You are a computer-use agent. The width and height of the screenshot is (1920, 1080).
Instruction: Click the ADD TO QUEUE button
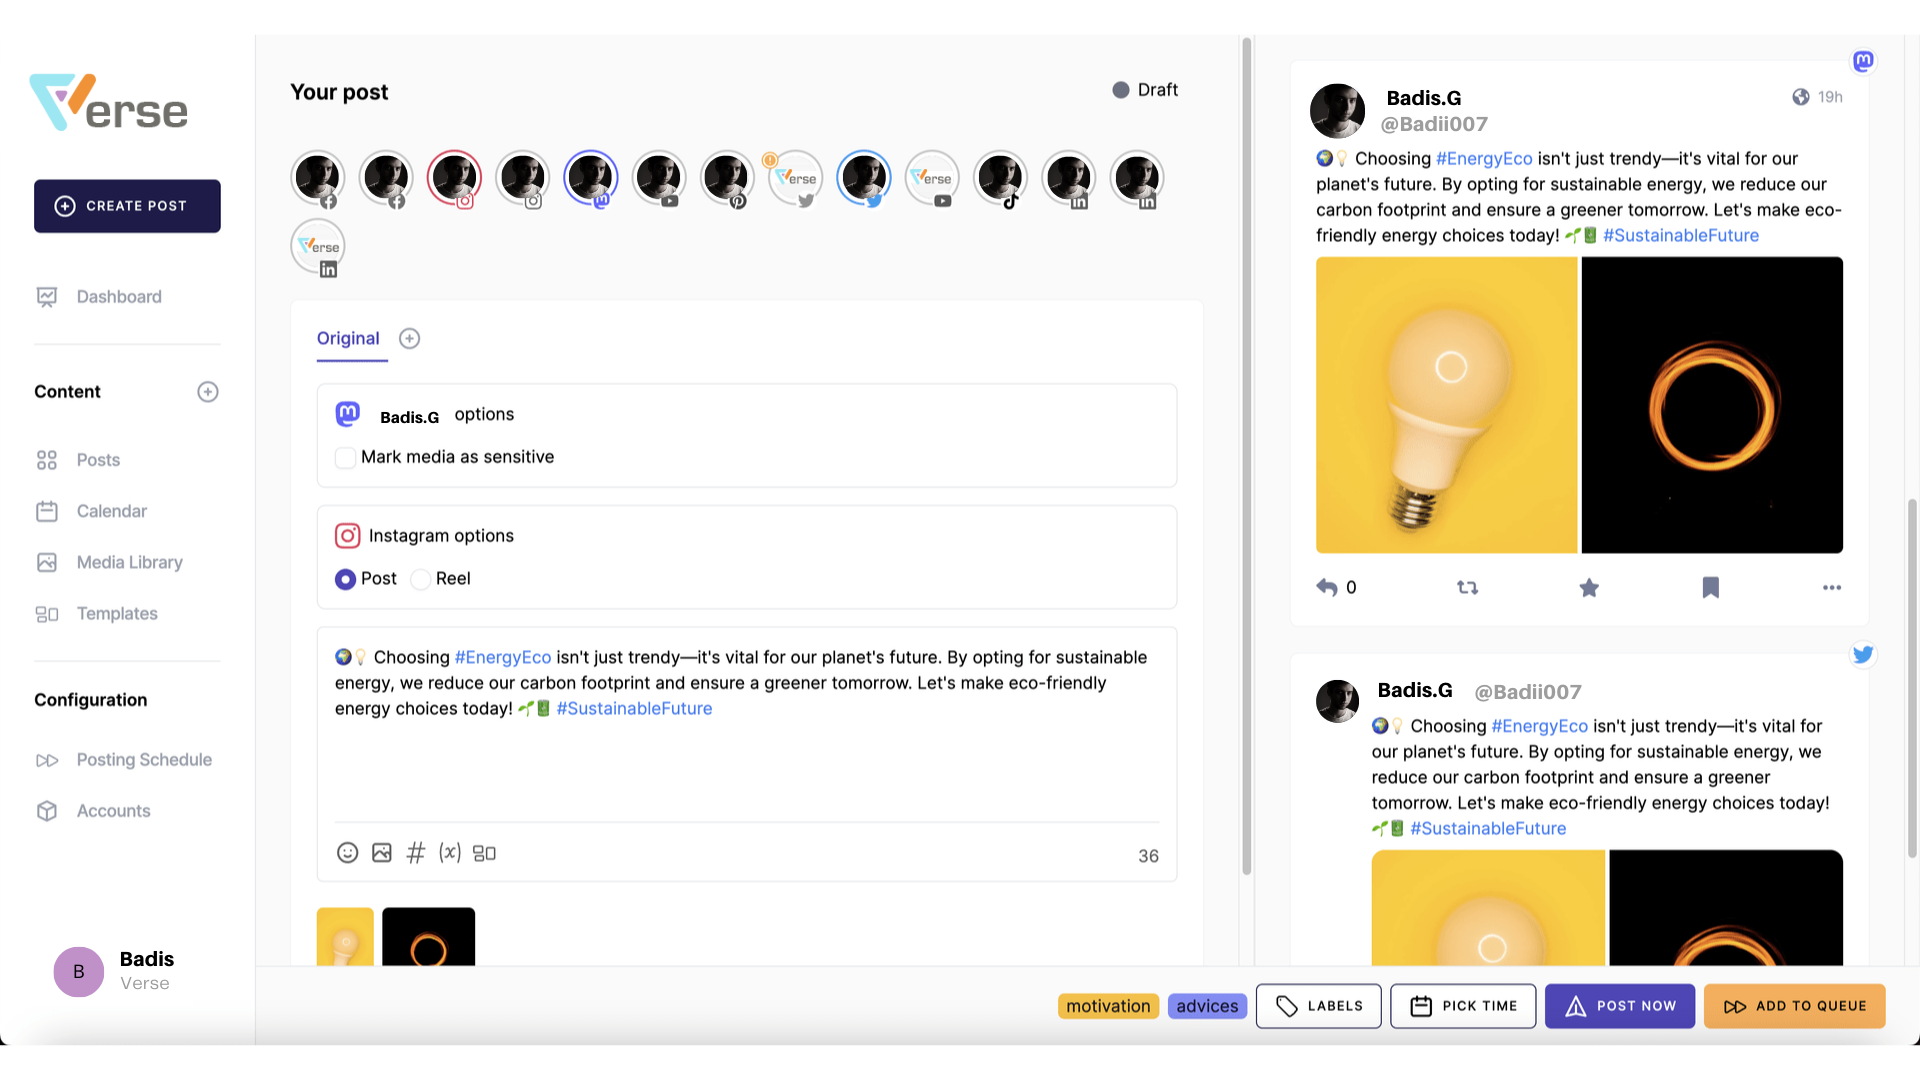1795,1005
